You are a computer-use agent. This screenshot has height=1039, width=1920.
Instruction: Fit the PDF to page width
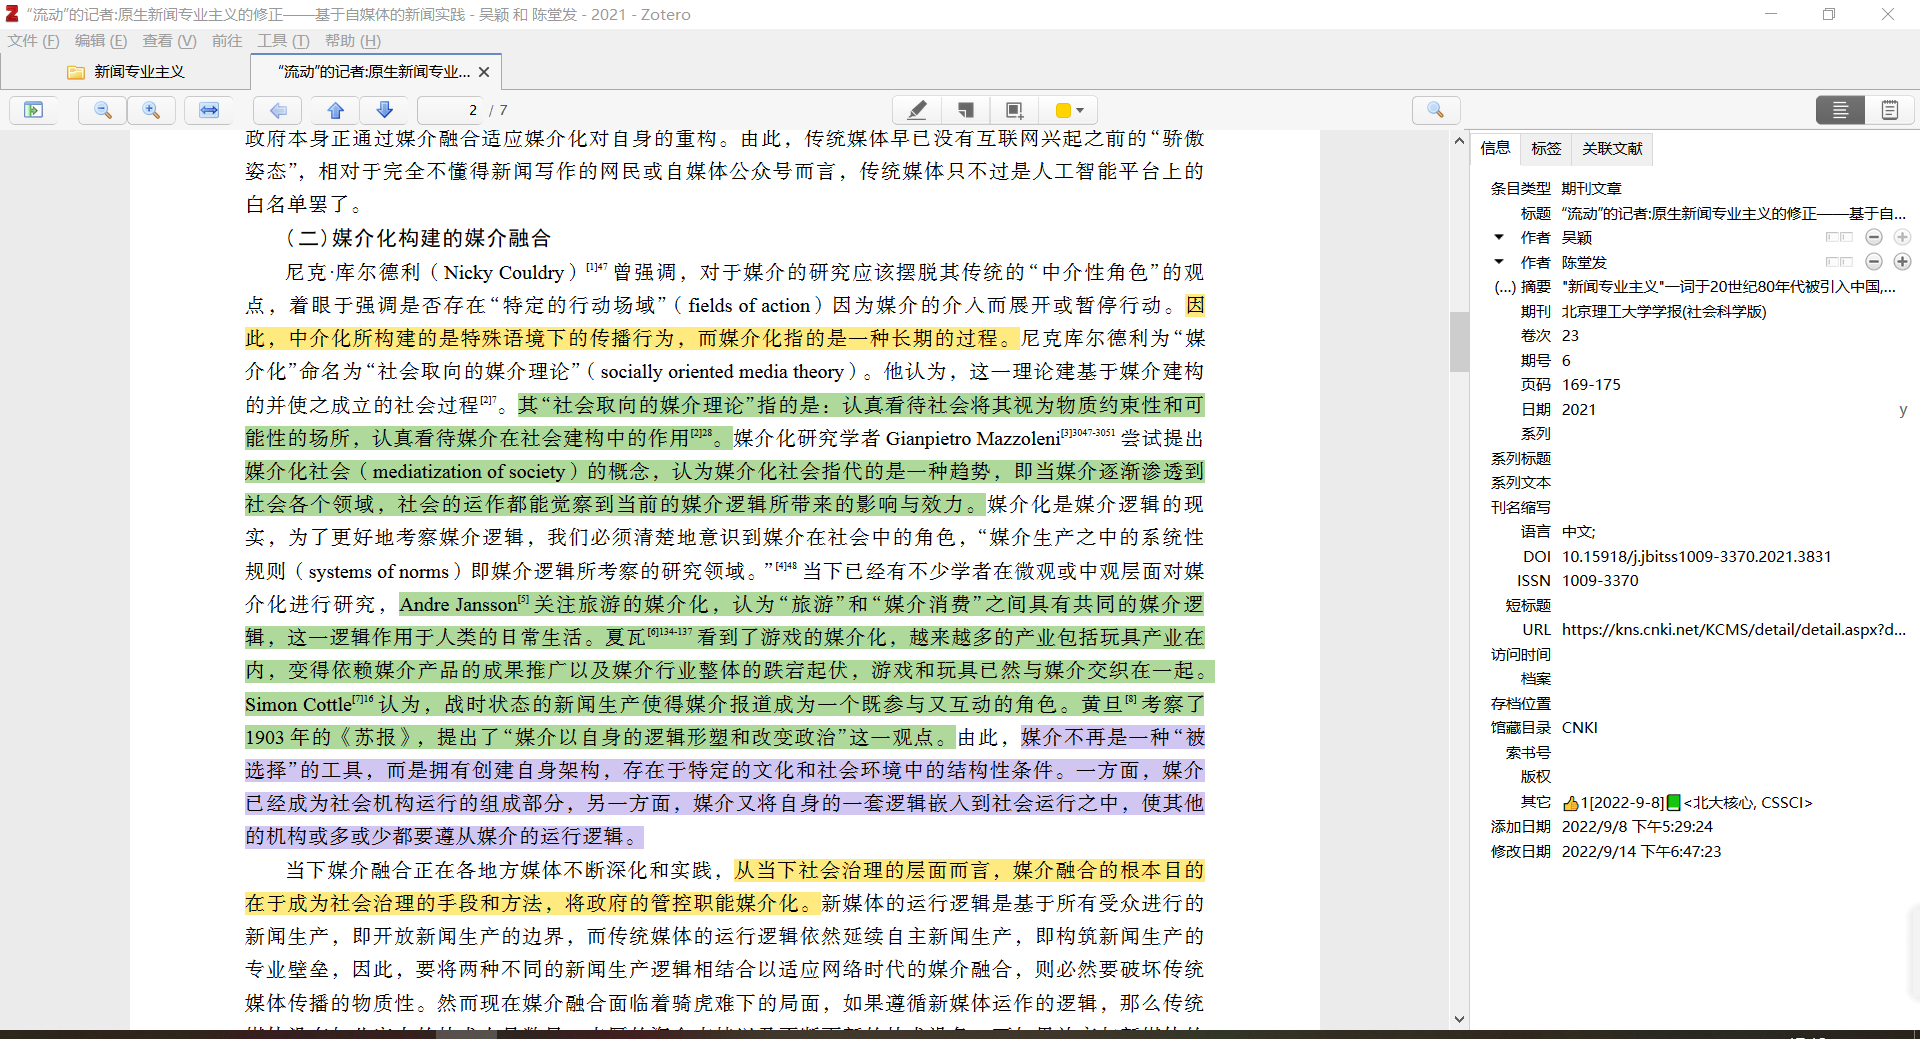(209, 110)
